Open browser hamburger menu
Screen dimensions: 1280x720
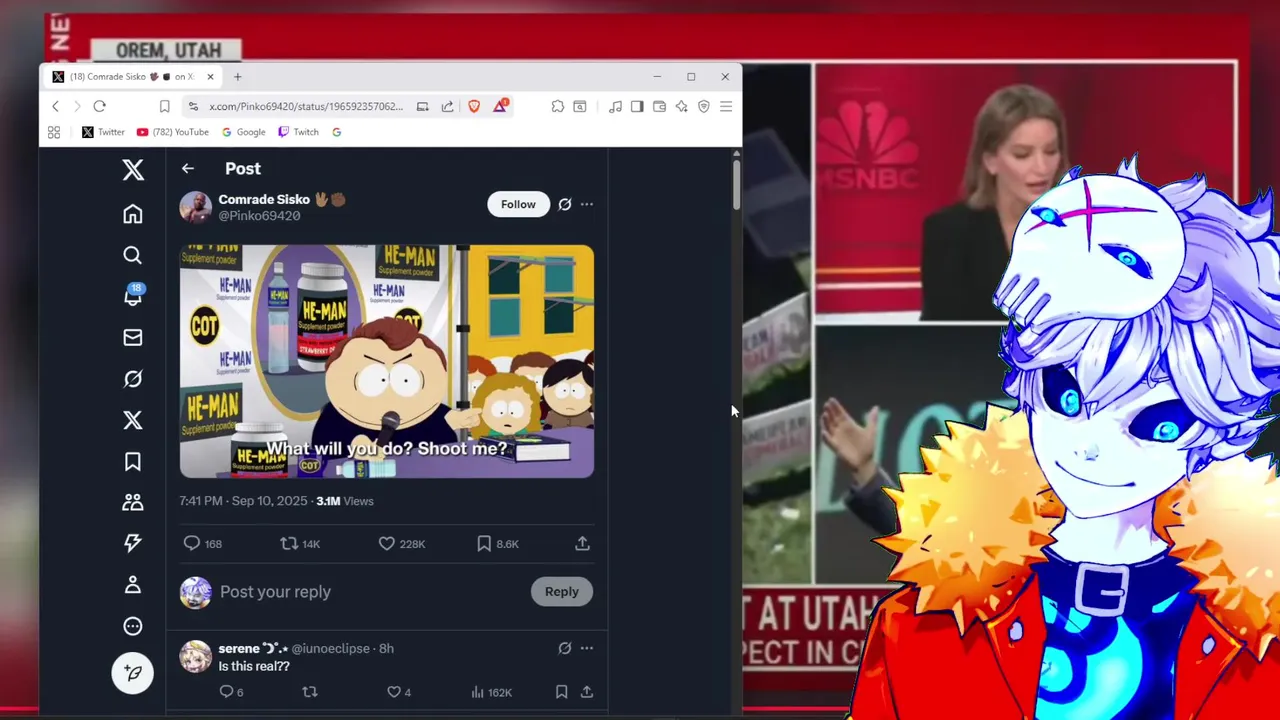pos(726,106)
